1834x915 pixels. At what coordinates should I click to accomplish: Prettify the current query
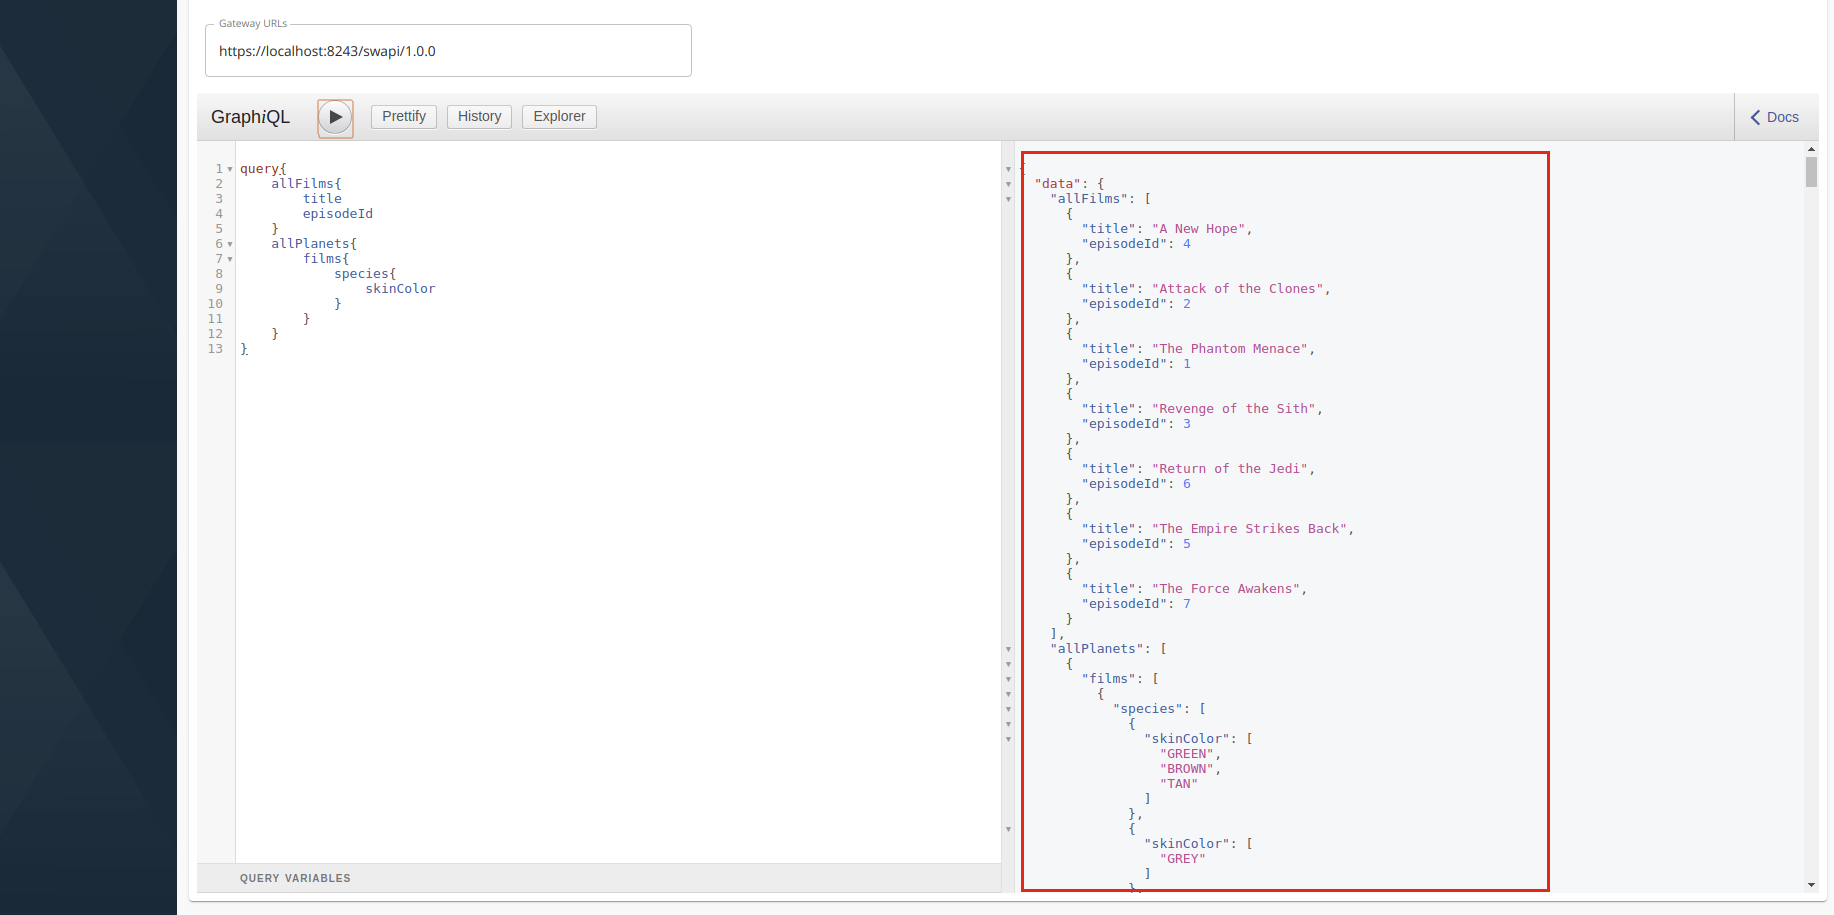point(403,116)
